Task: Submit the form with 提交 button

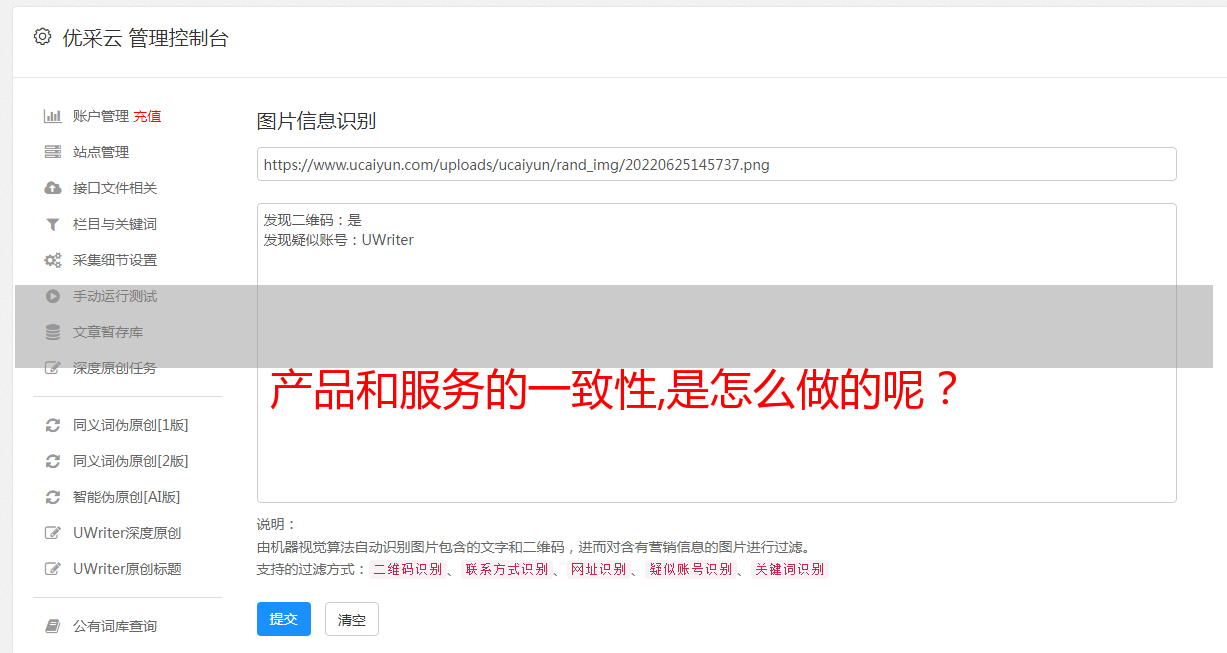Action: click(284, 619)
